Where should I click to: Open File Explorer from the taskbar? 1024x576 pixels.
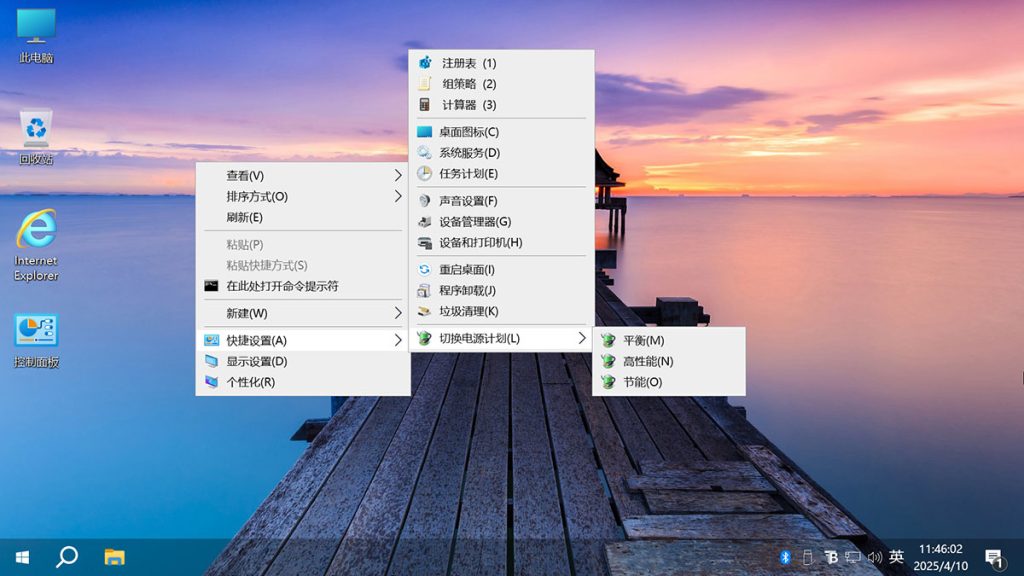coord(114,557)
